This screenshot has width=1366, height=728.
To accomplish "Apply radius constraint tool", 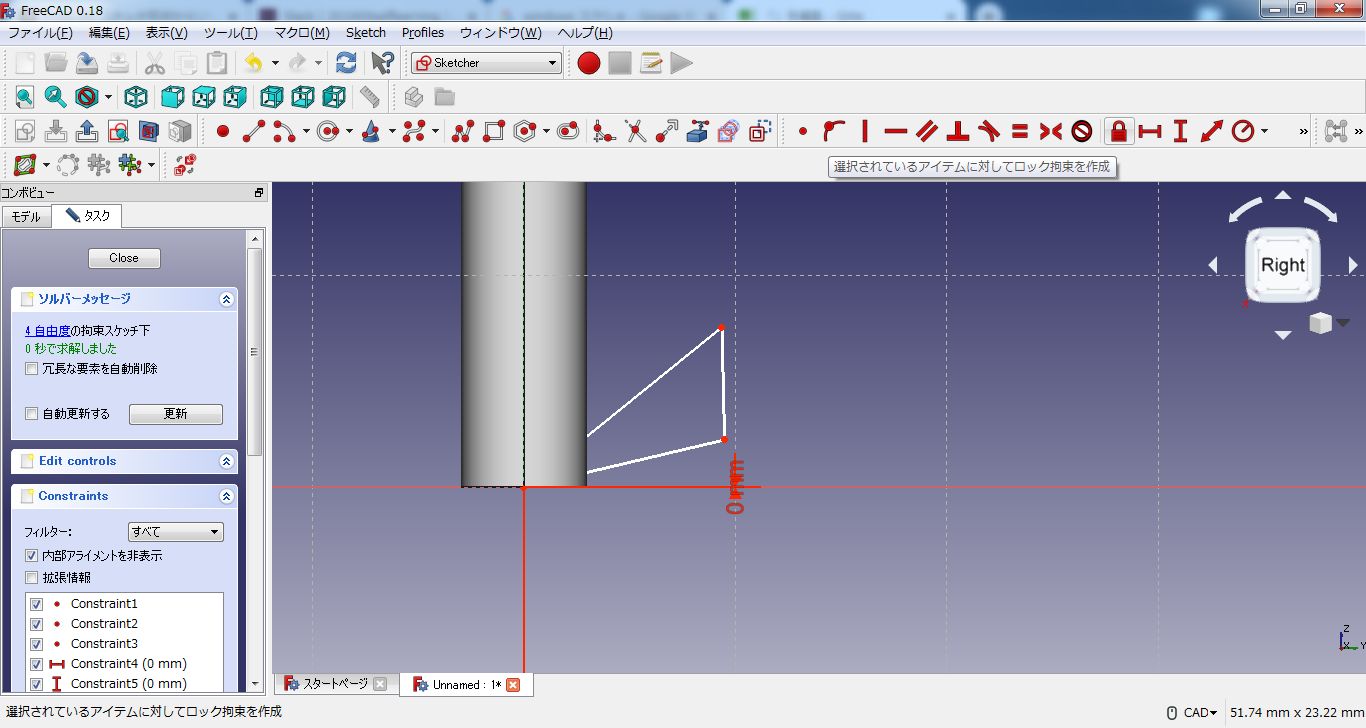I will [1243, 131].
